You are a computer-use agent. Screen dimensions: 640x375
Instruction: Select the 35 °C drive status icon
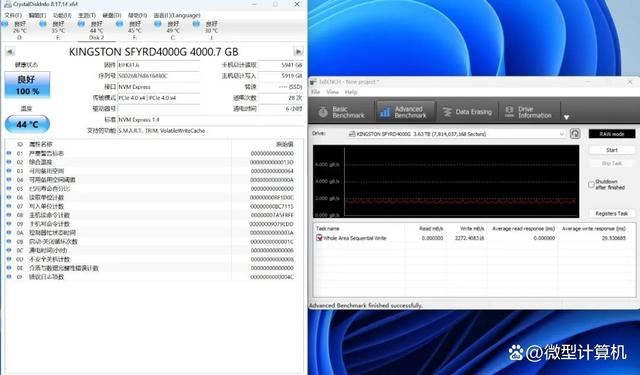click(x=42, y=24)
